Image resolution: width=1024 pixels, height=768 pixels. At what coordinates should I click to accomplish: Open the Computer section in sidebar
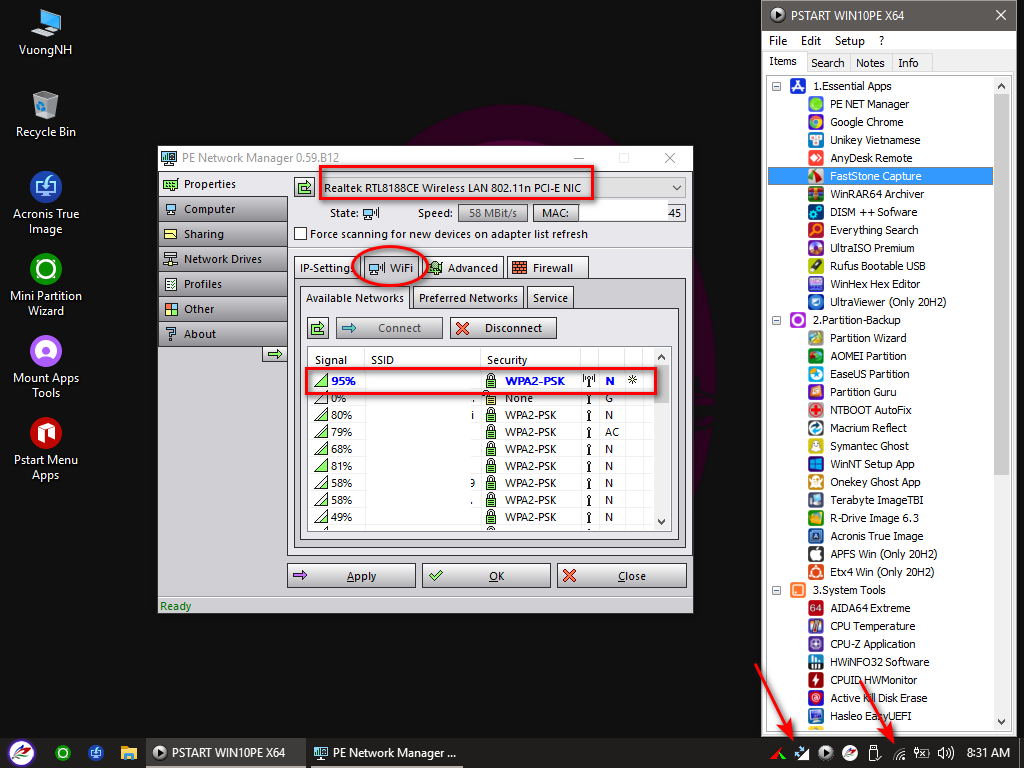click(x=223, y=209)
